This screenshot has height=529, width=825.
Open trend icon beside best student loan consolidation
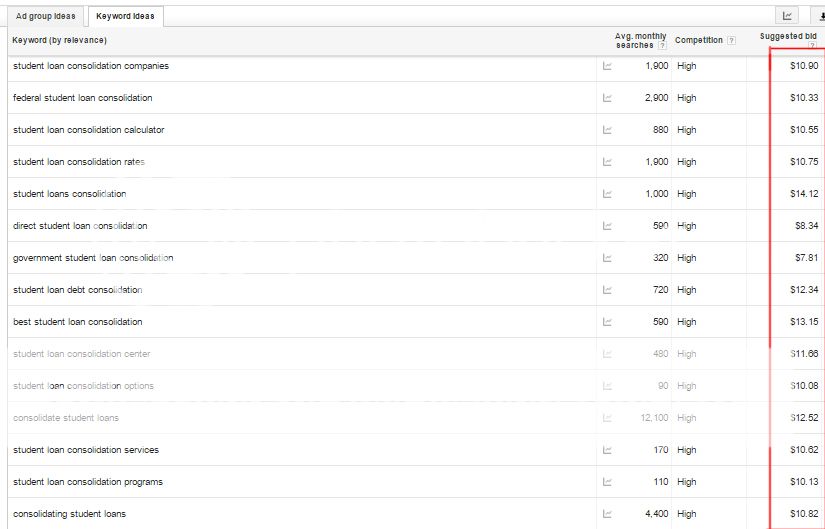tap(607, 322)
